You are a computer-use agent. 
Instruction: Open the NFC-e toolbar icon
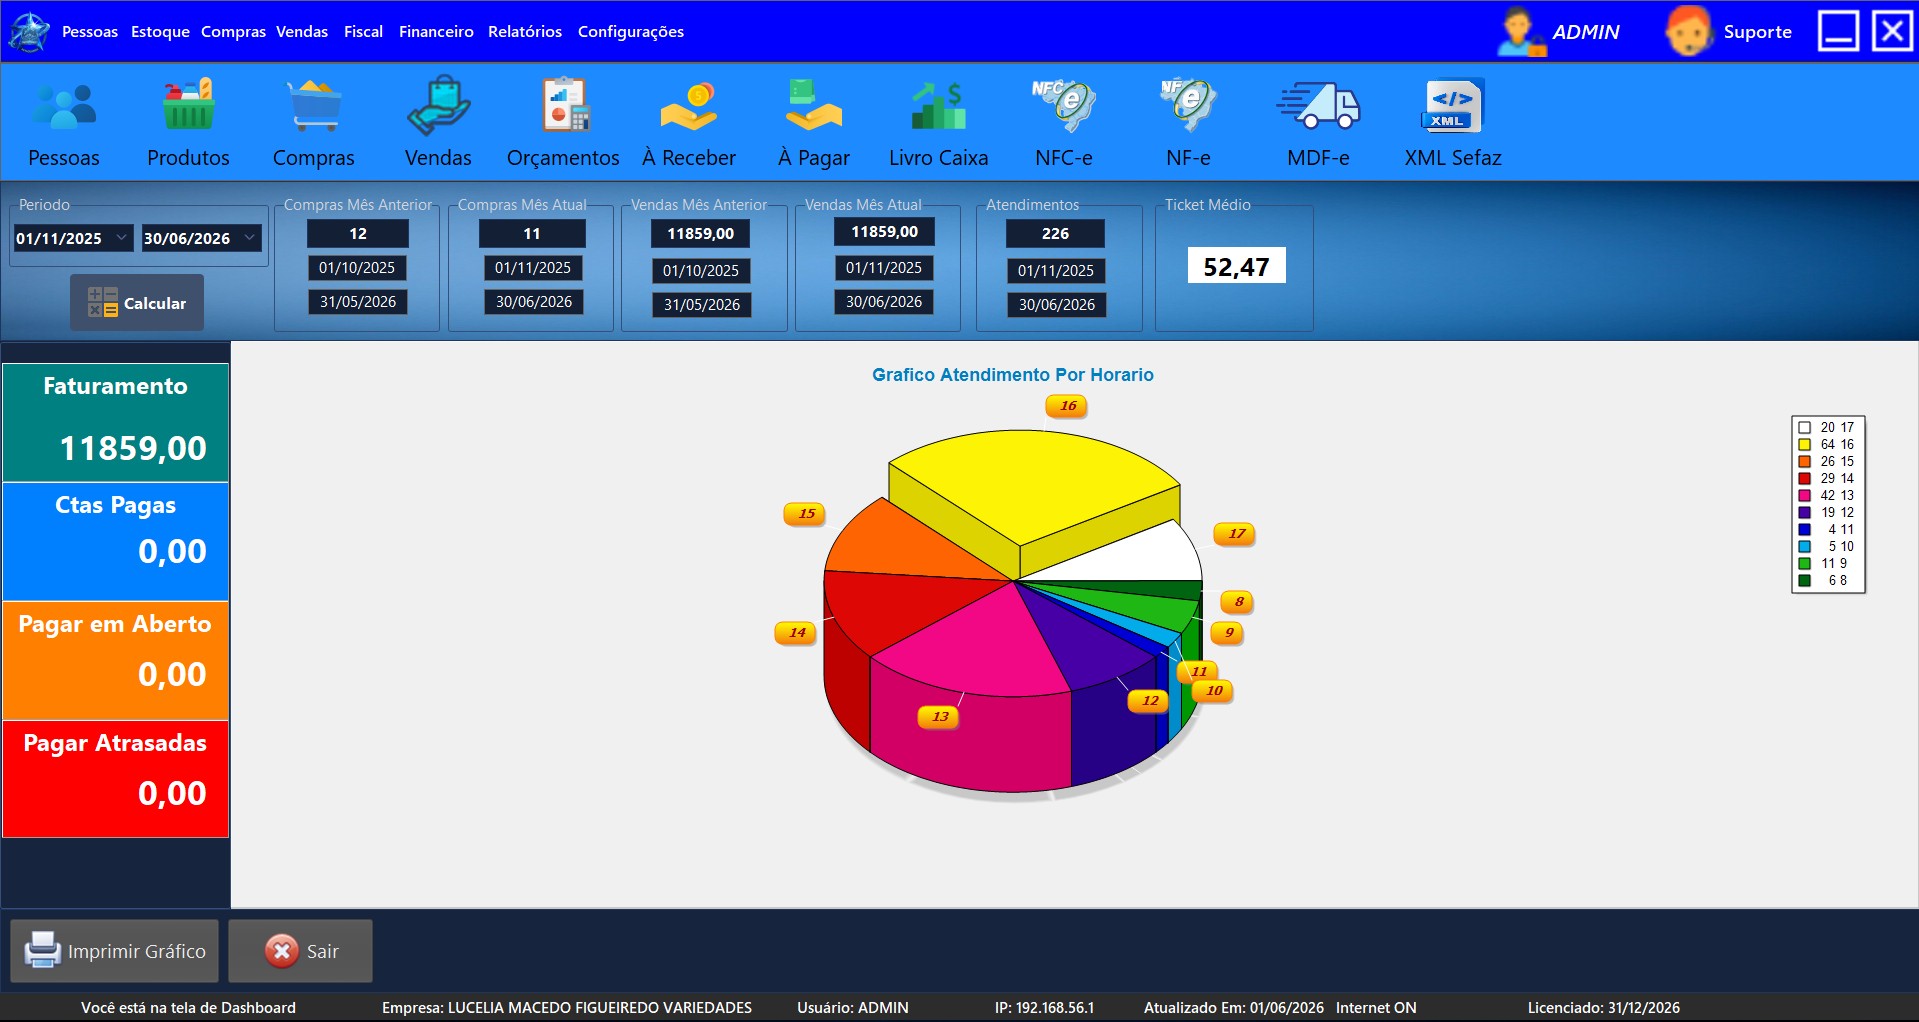pos(1064,105)
